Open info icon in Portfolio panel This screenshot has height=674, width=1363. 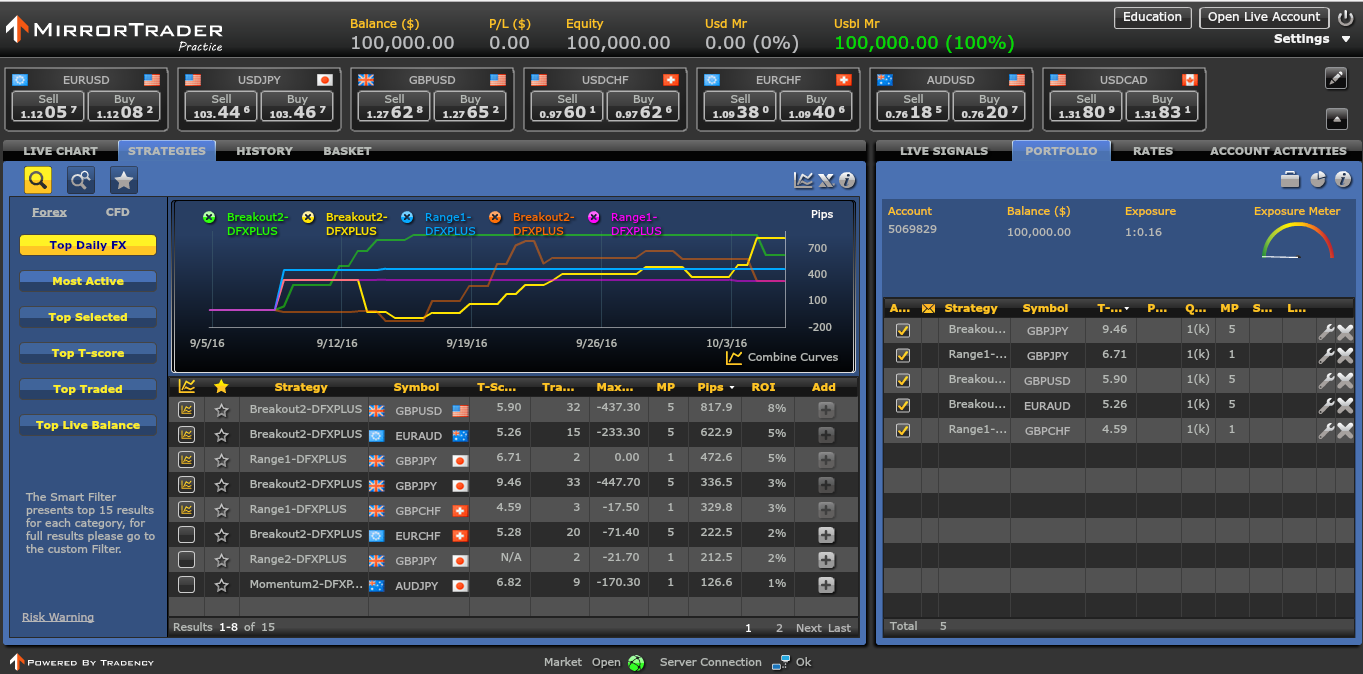coord(1343,180)
